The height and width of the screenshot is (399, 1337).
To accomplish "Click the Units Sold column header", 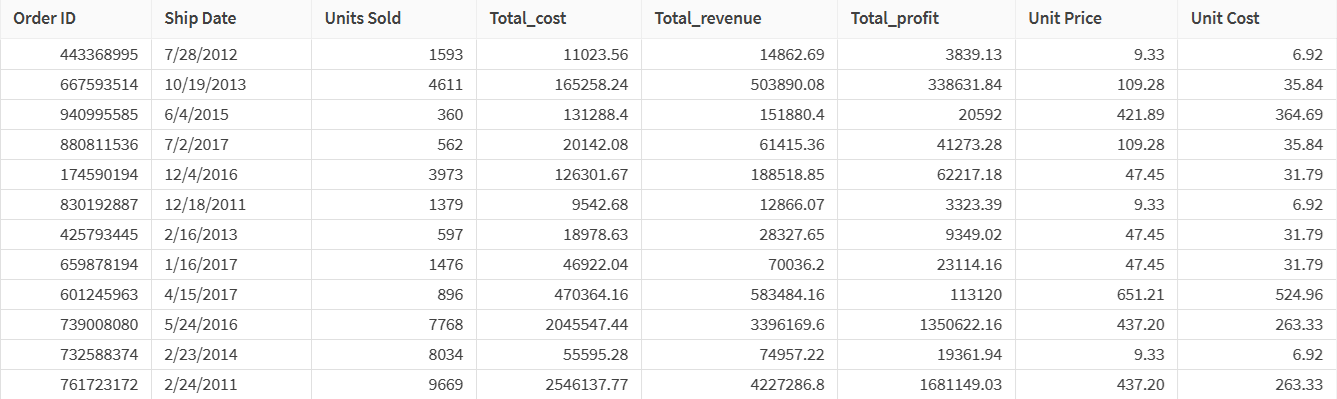I will (394, 19).
